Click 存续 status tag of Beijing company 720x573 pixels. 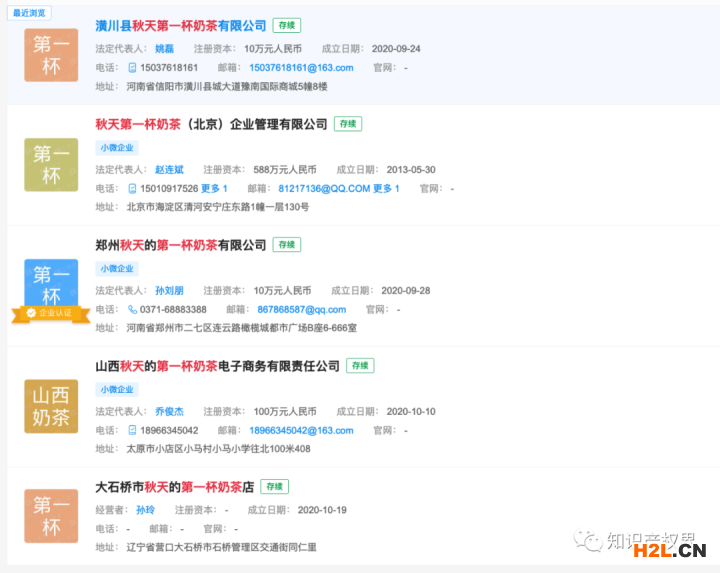[348, 124]
